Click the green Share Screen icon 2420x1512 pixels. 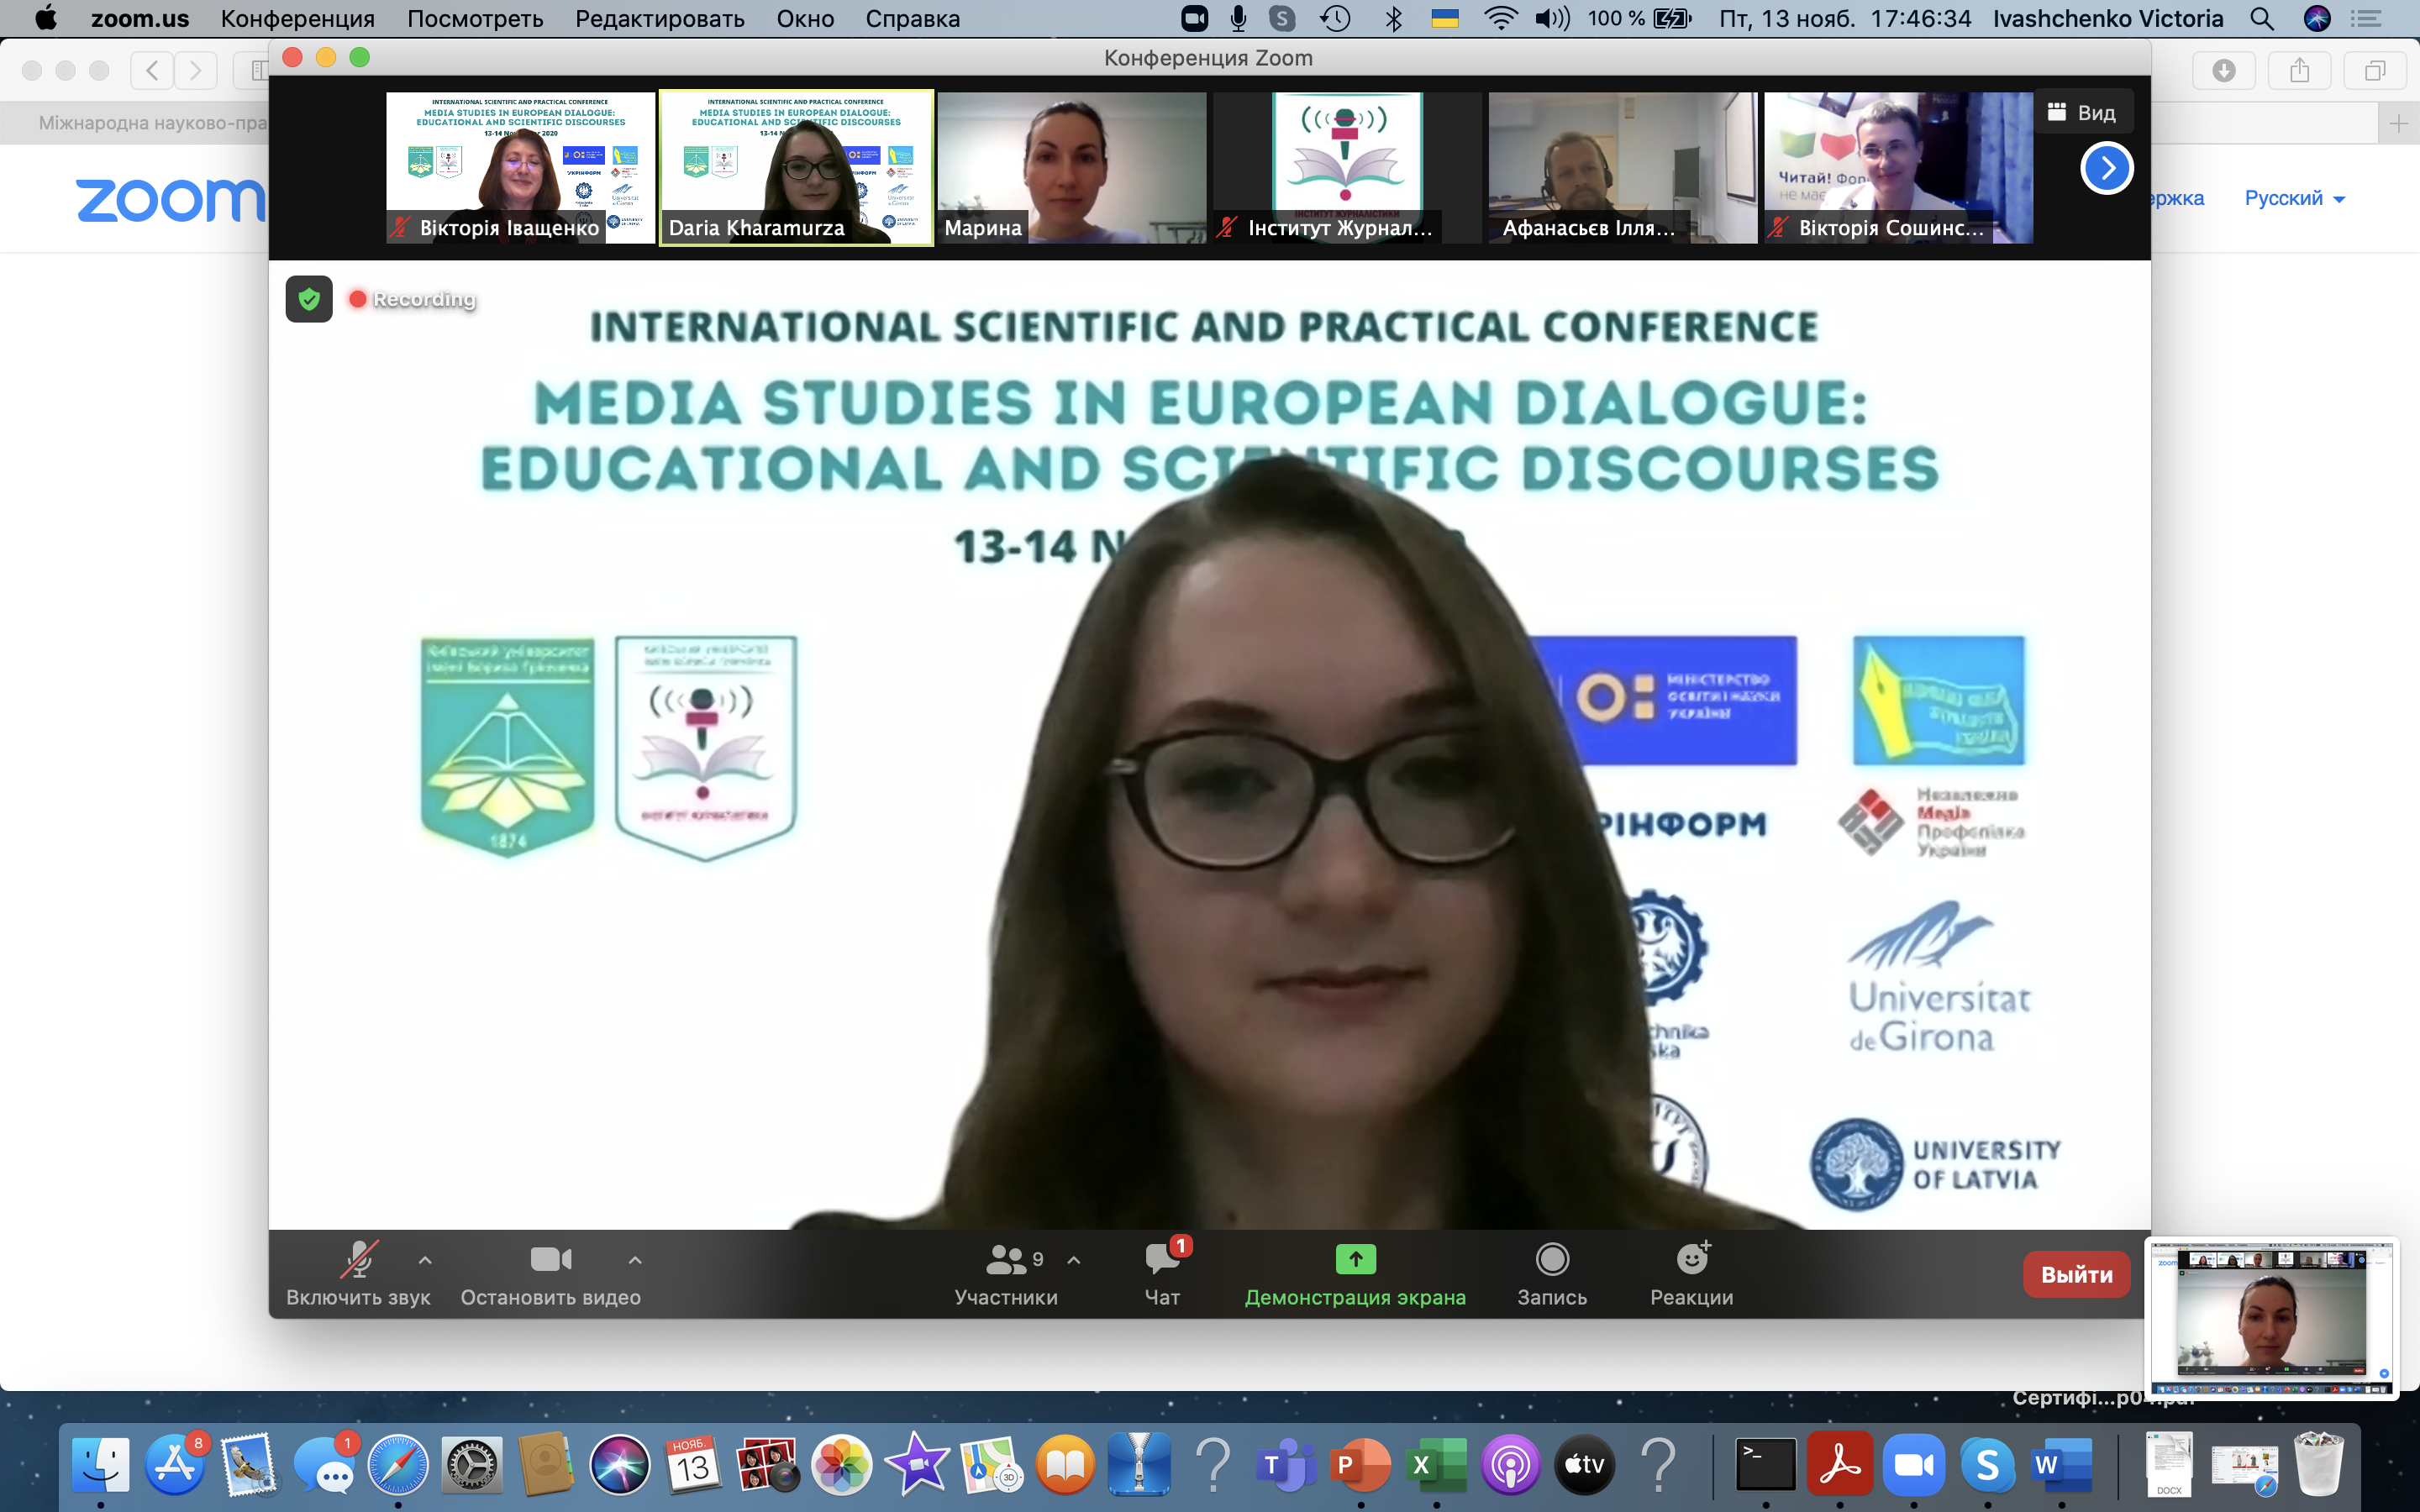point(1355,1259)
